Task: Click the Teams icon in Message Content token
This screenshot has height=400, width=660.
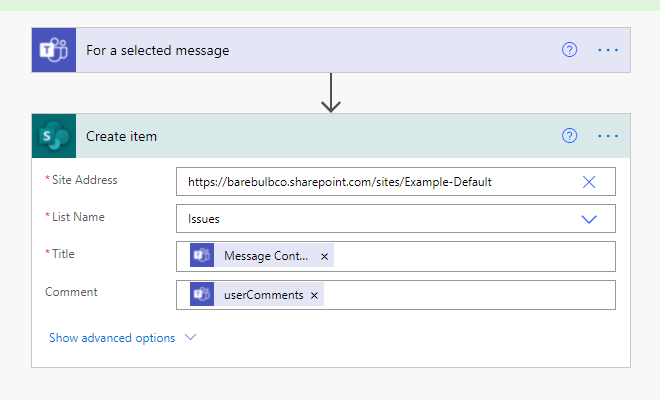Action: point(202,257)
